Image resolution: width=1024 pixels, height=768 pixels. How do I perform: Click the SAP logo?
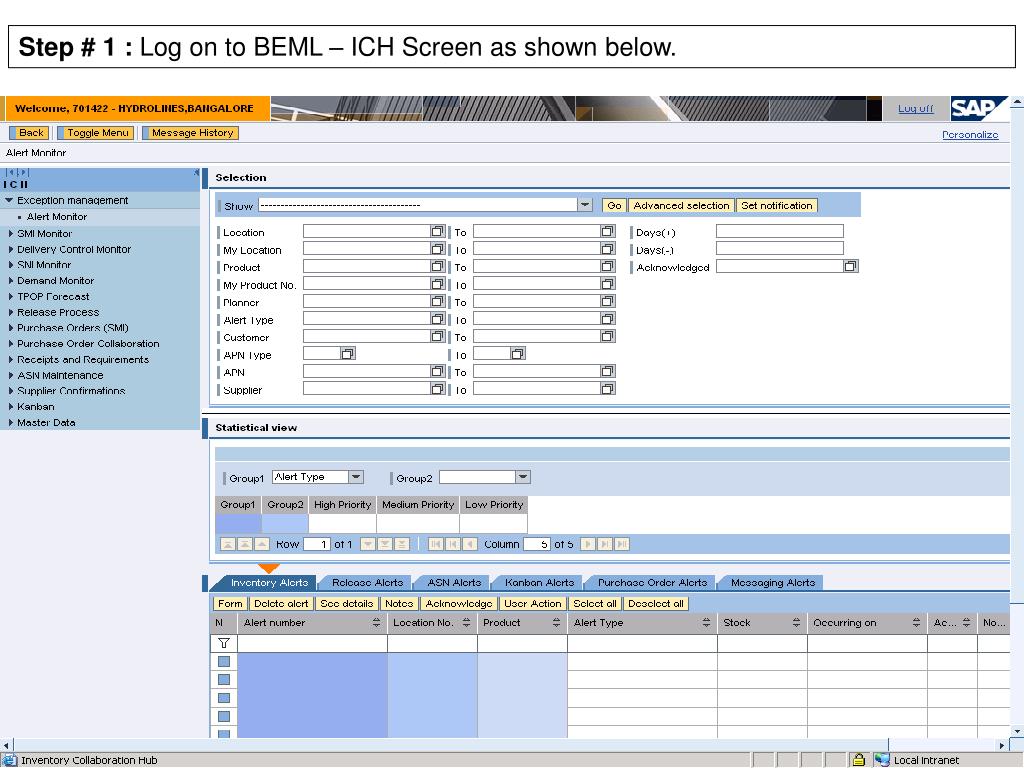point(978,108)
